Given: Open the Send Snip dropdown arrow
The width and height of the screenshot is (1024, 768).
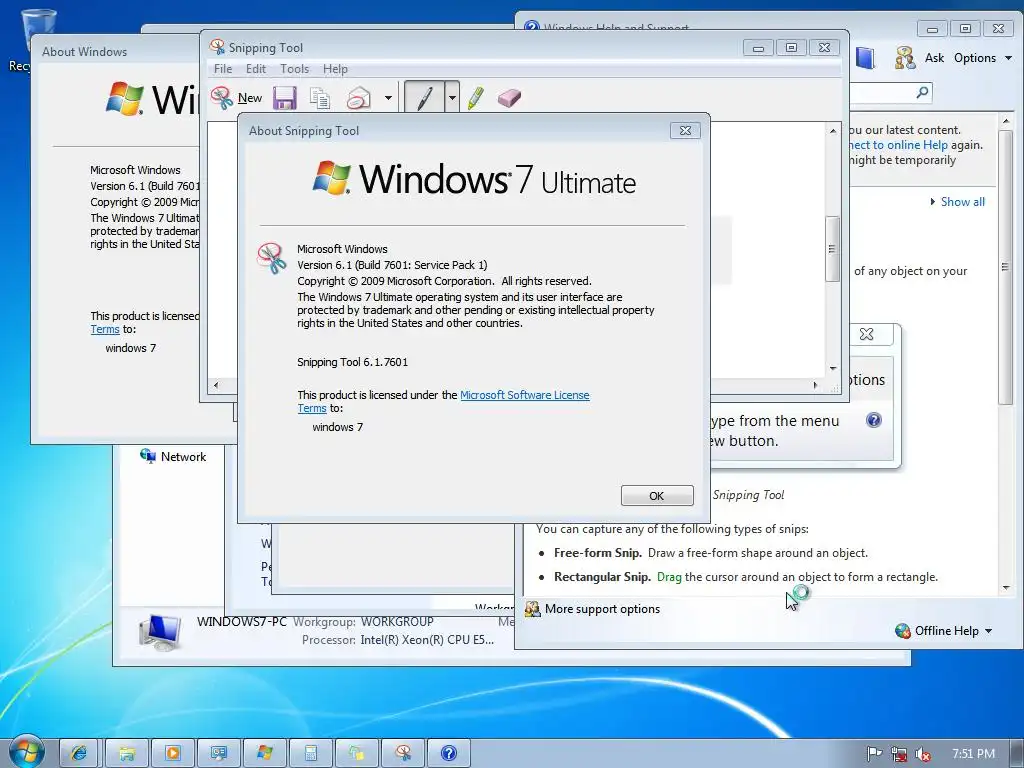Looking at the screenshot, I should (389, 98).
